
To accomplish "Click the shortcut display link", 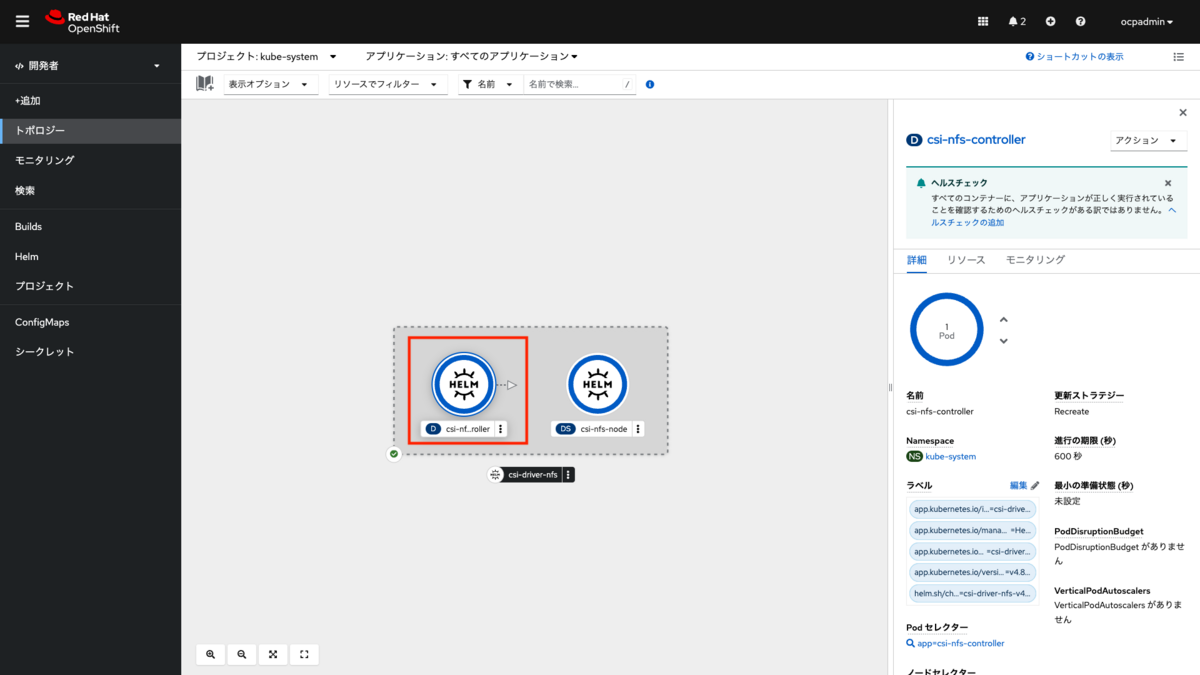I will coord(1074,57).
